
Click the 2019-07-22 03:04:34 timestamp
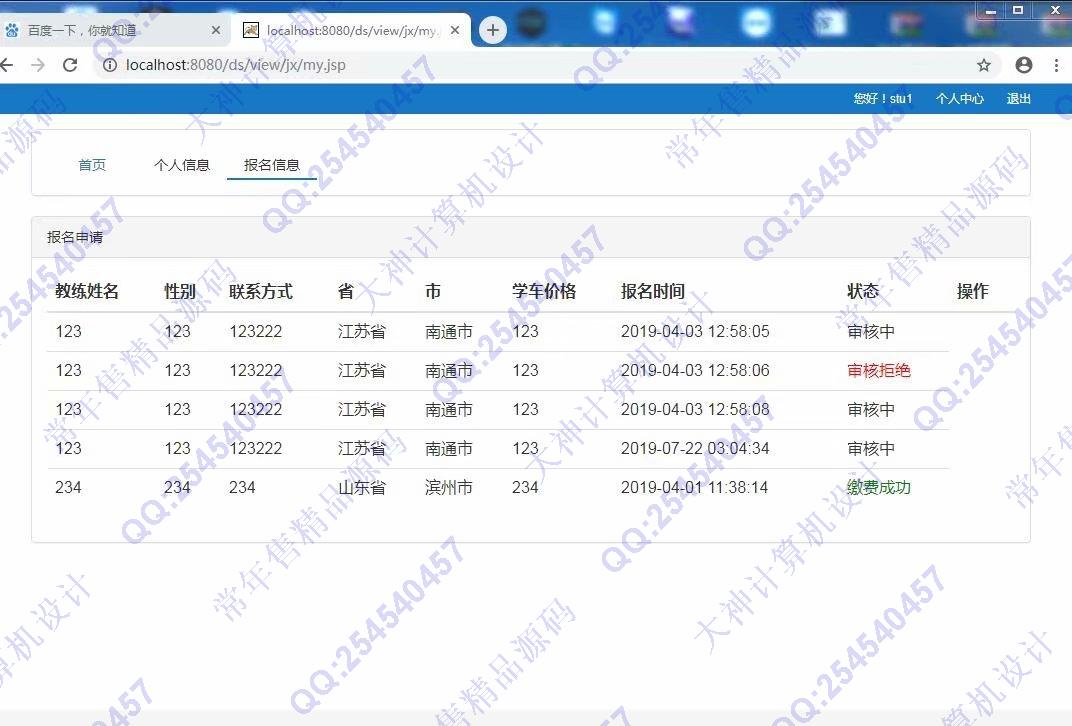click(x=695, y=448)
